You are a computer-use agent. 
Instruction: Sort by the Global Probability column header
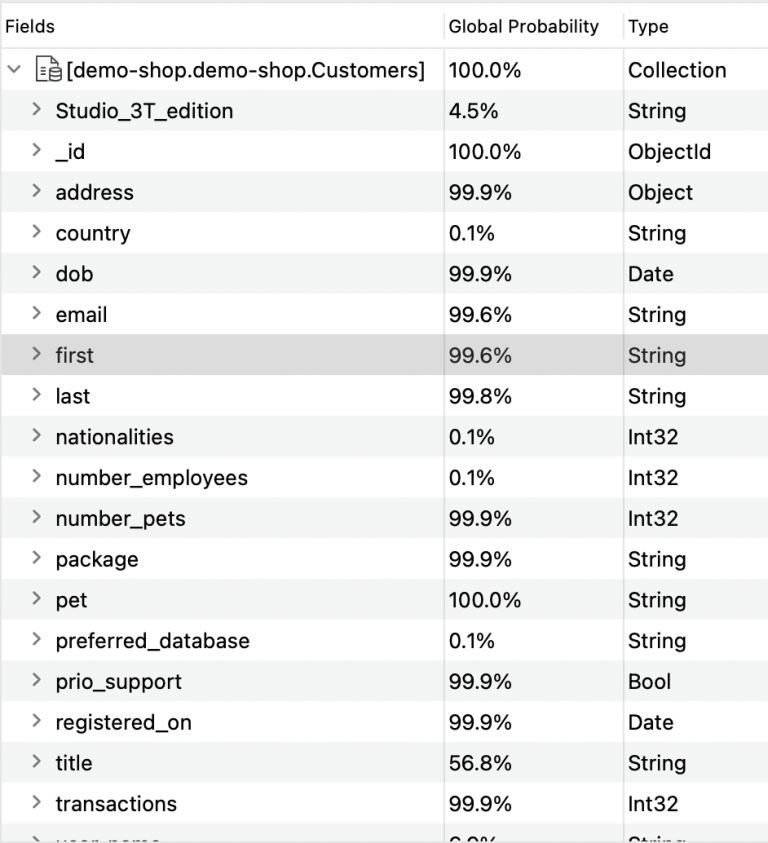tap(524, 26)
